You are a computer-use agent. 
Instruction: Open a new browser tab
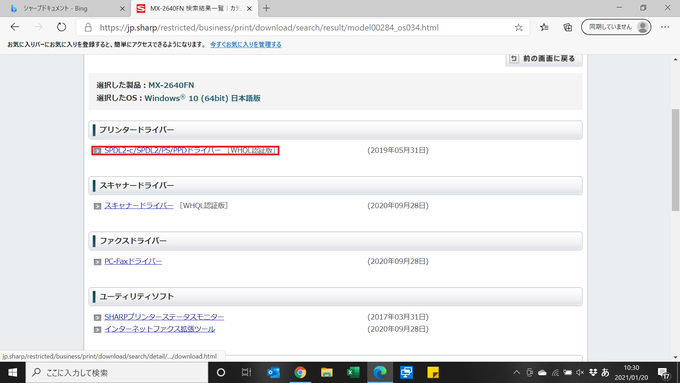coord(266,8)
